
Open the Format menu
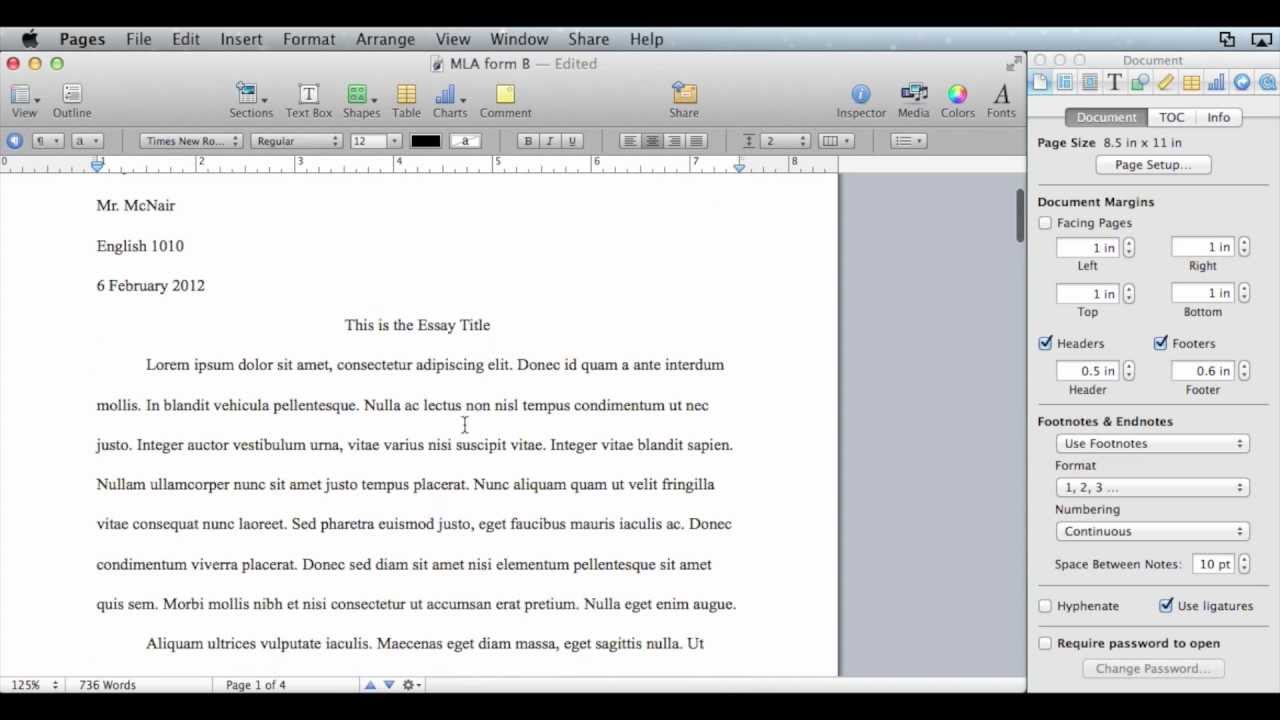click(309, 39)
